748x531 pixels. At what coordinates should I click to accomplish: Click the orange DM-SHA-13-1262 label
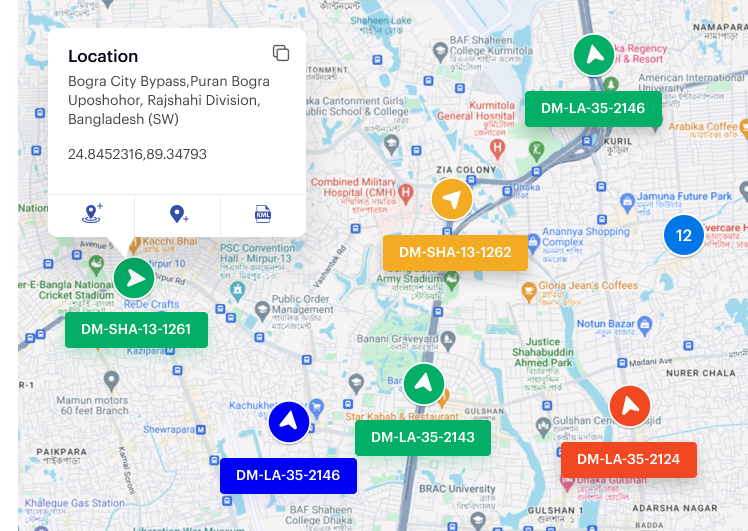click(x=455, y=253)
